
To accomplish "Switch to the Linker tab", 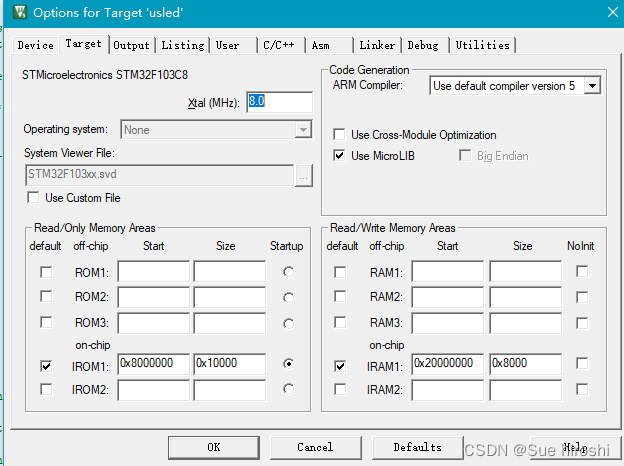I will [377, 45].
